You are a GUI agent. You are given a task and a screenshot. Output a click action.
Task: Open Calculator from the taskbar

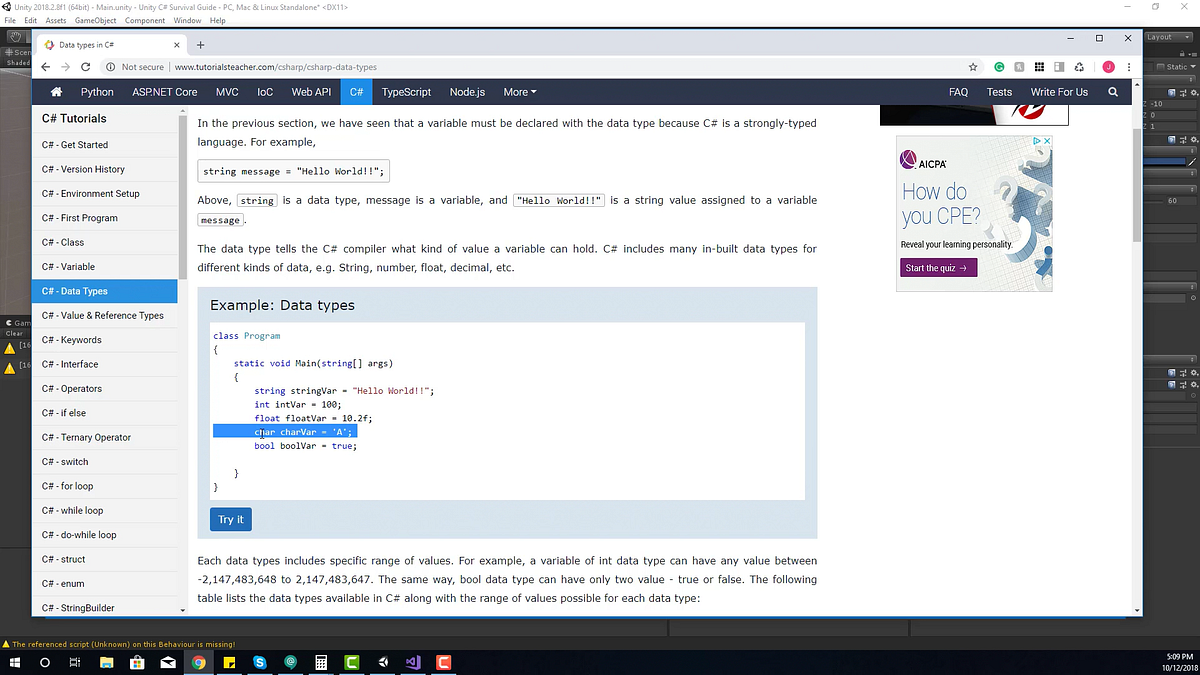(x=320, y=662)
